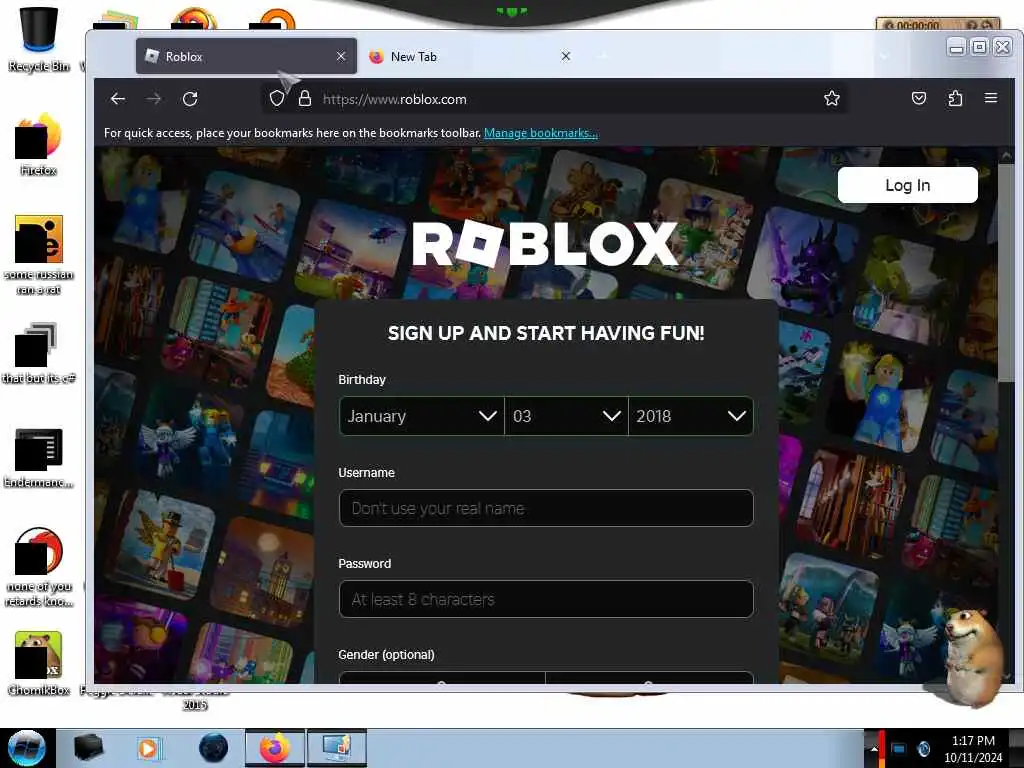
Task: Close the New Tab tab
Action: (x=566, y=56)
